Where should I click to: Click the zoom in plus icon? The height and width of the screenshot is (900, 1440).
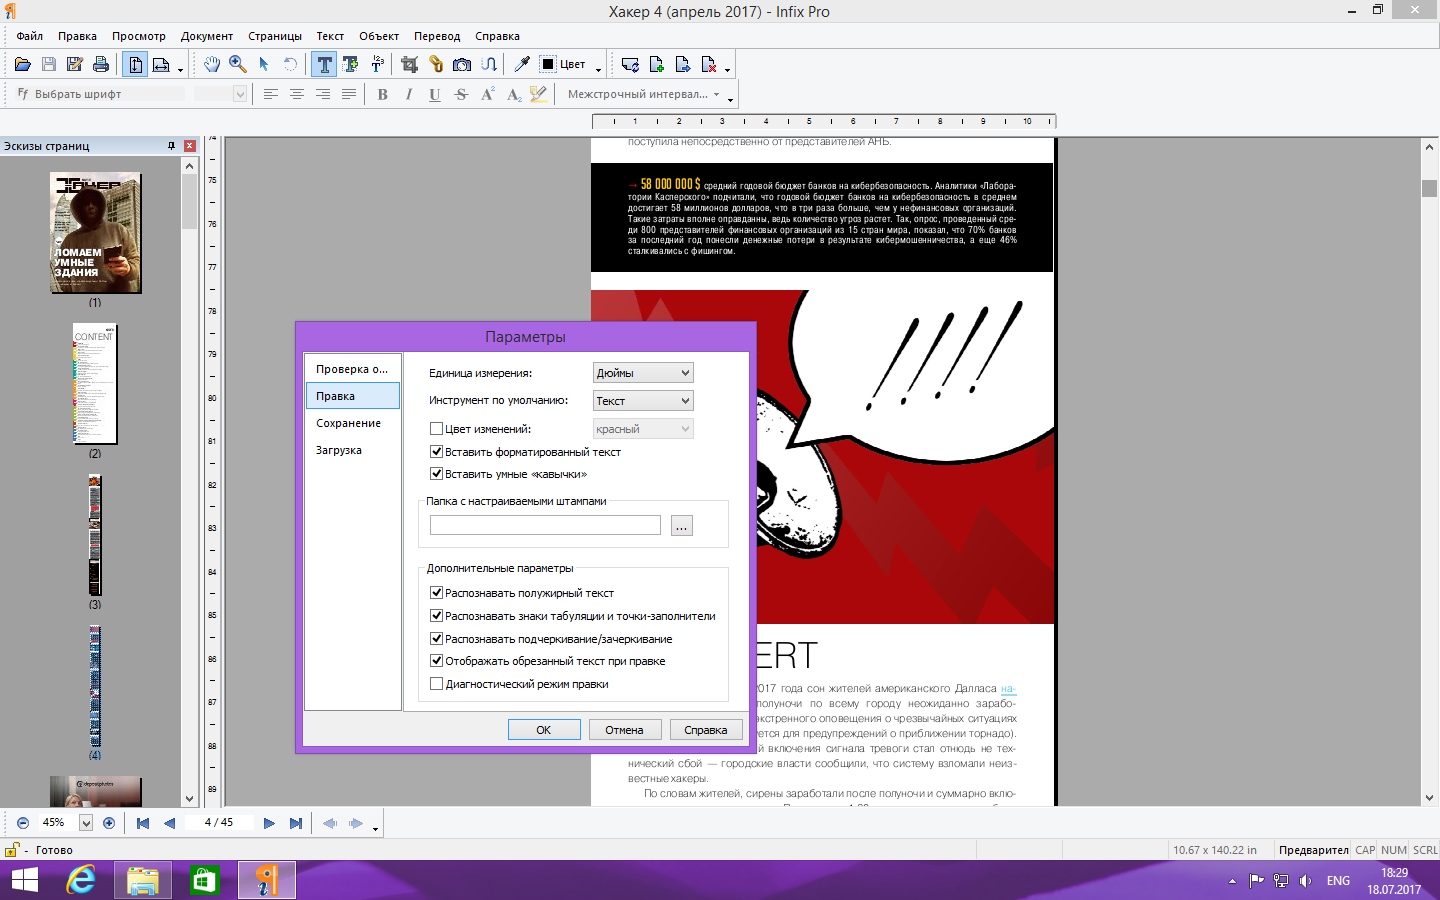(109, 823)
